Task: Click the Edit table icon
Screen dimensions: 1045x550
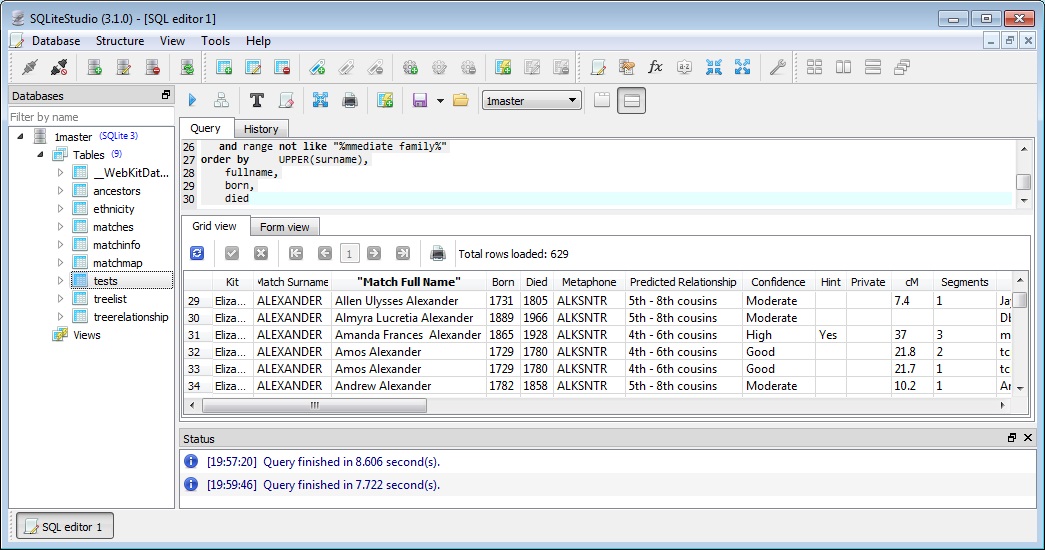Action: pos(253,67)
